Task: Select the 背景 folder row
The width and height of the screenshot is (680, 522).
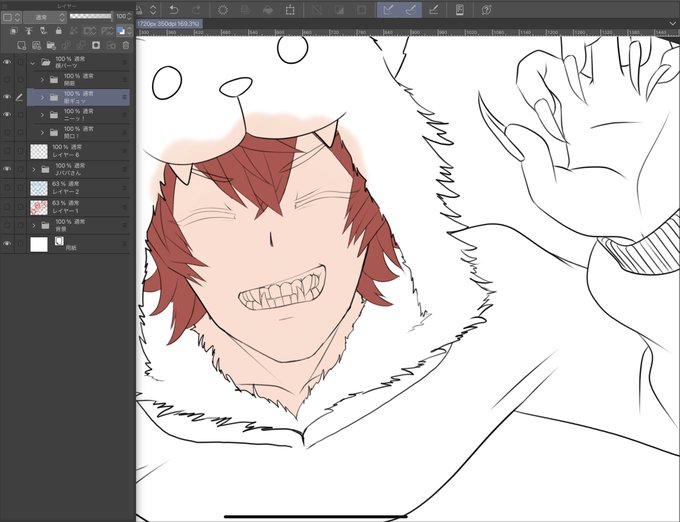Action: click(x=78, y=225)
